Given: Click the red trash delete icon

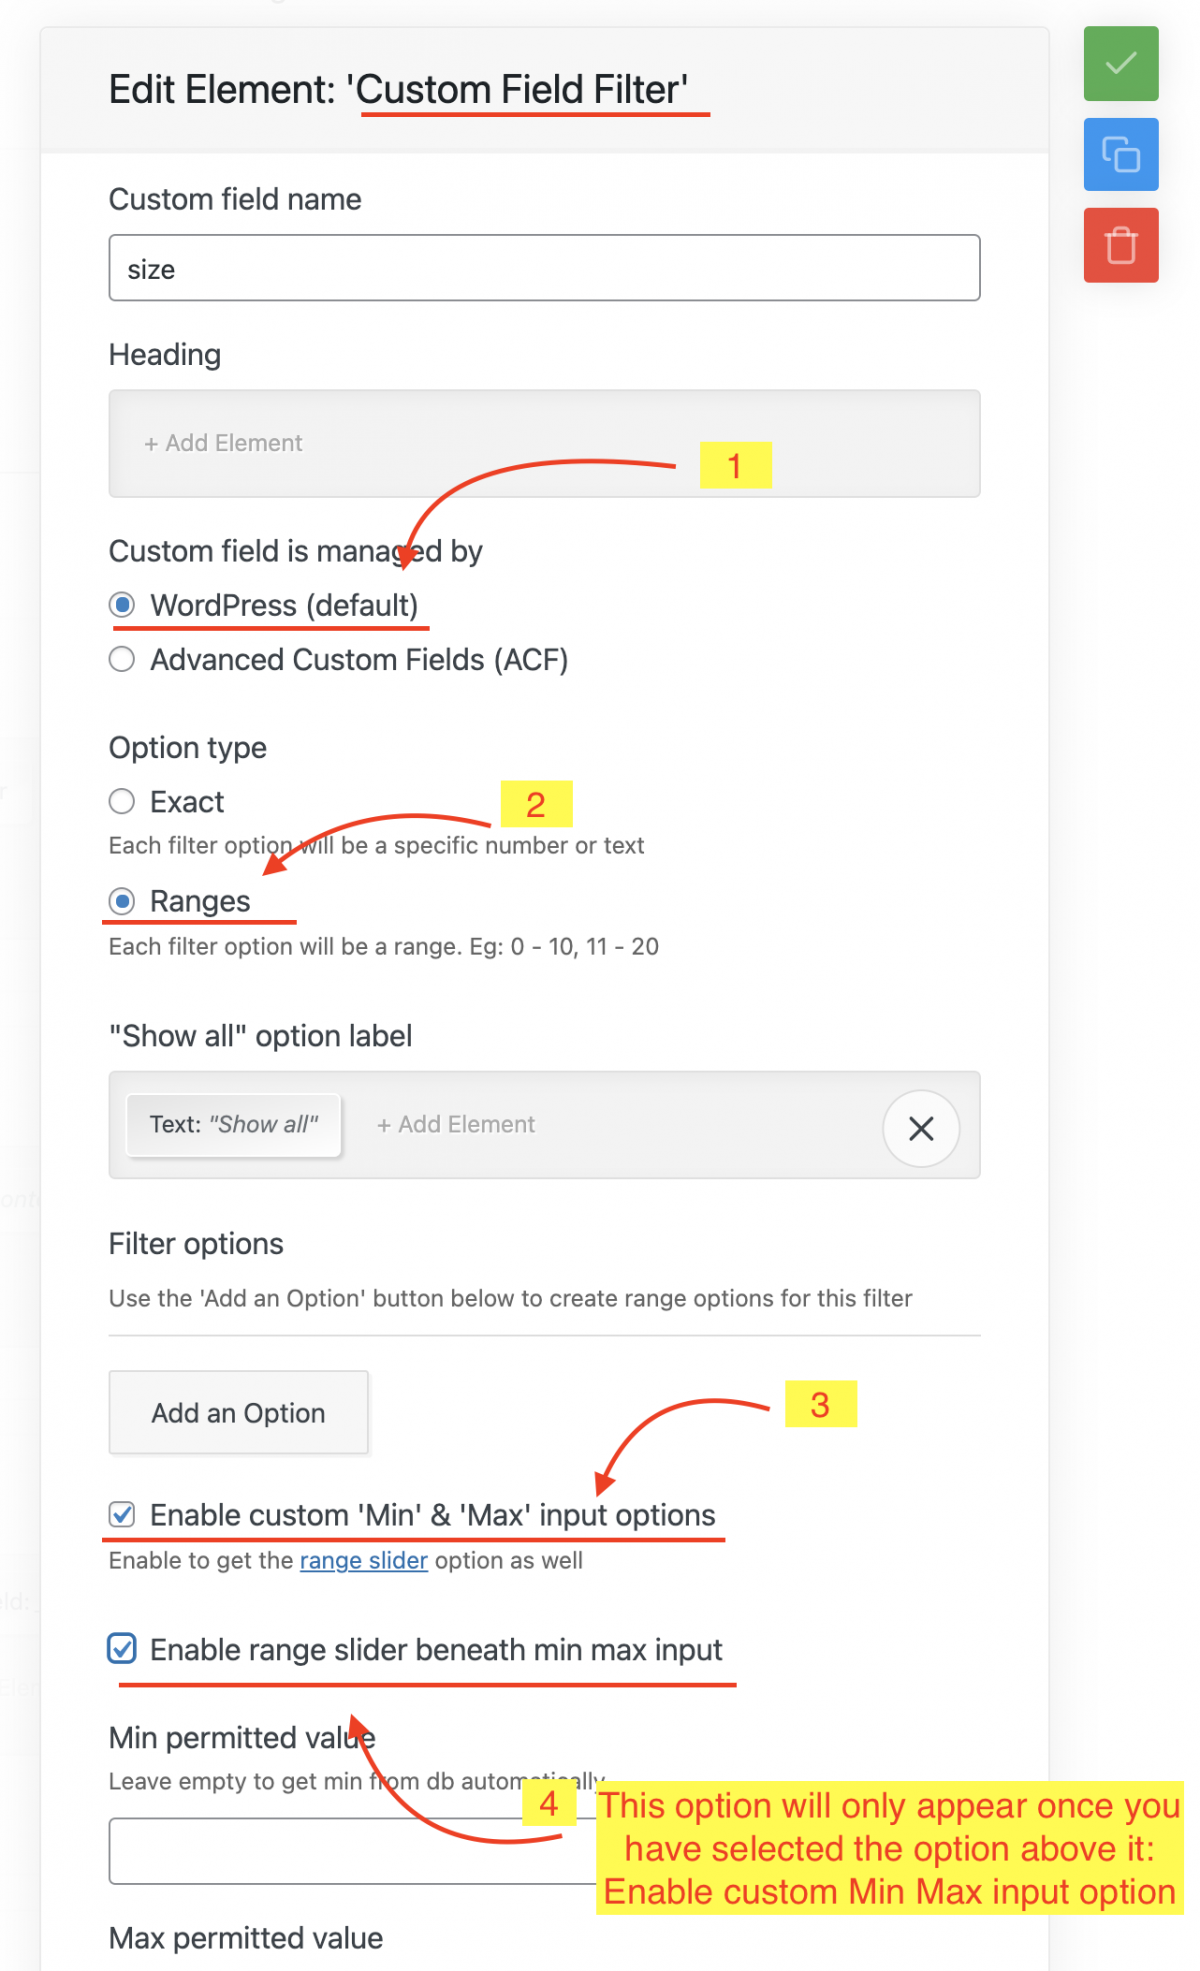Looking at the screenshot, I should 1120,245.
